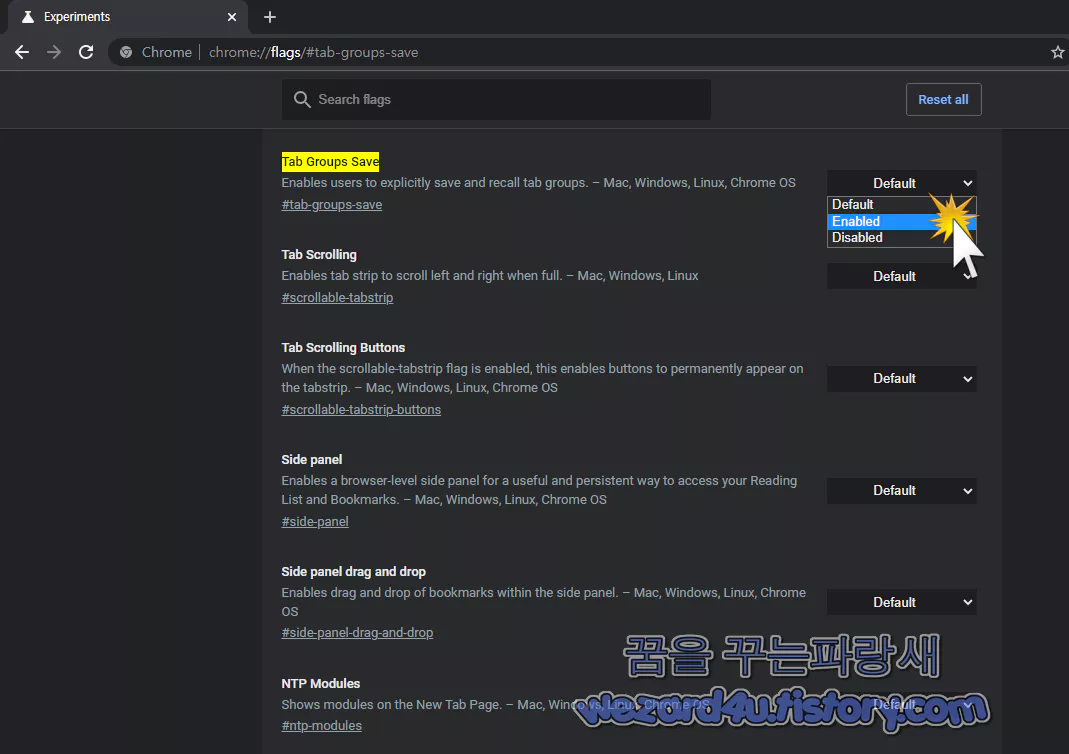The image size is (1069, 754).
Task: Click the back navigation arrow
Action: tap(22, 52)
